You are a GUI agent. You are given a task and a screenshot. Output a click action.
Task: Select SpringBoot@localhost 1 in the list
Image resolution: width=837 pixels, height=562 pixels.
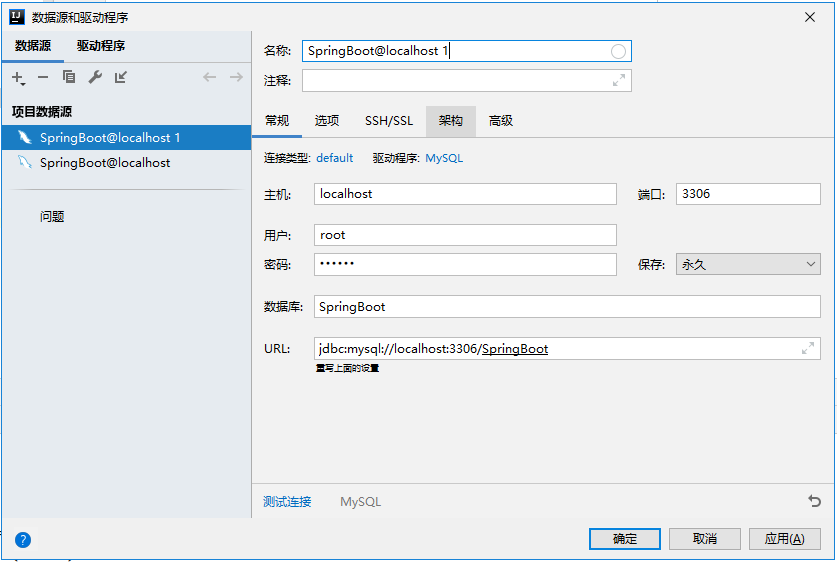(x=127, y=138)
